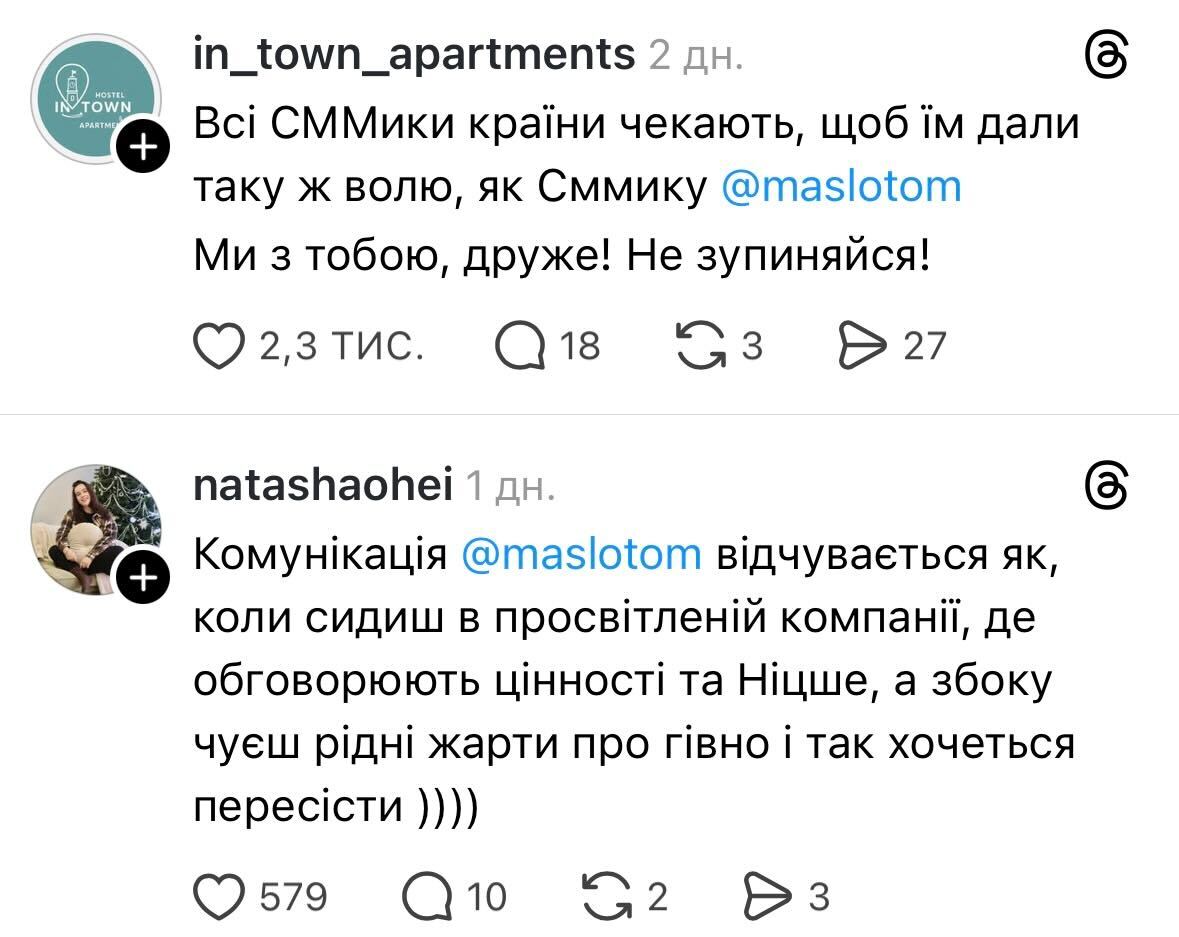Open the second post's 1 дн. timestamp
The width and height of the screenshot is (1179, 937).
510,487
